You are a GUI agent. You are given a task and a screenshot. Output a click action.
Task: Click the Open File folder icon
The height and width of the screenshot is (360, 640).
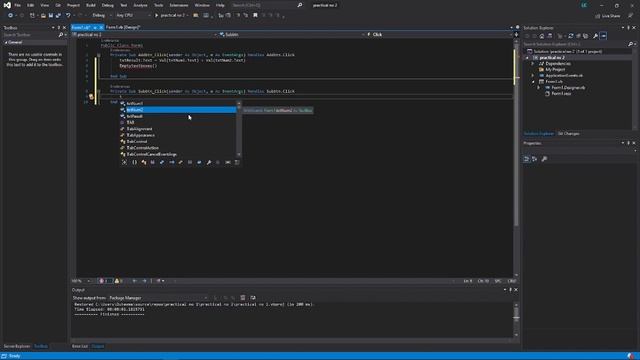43,16
